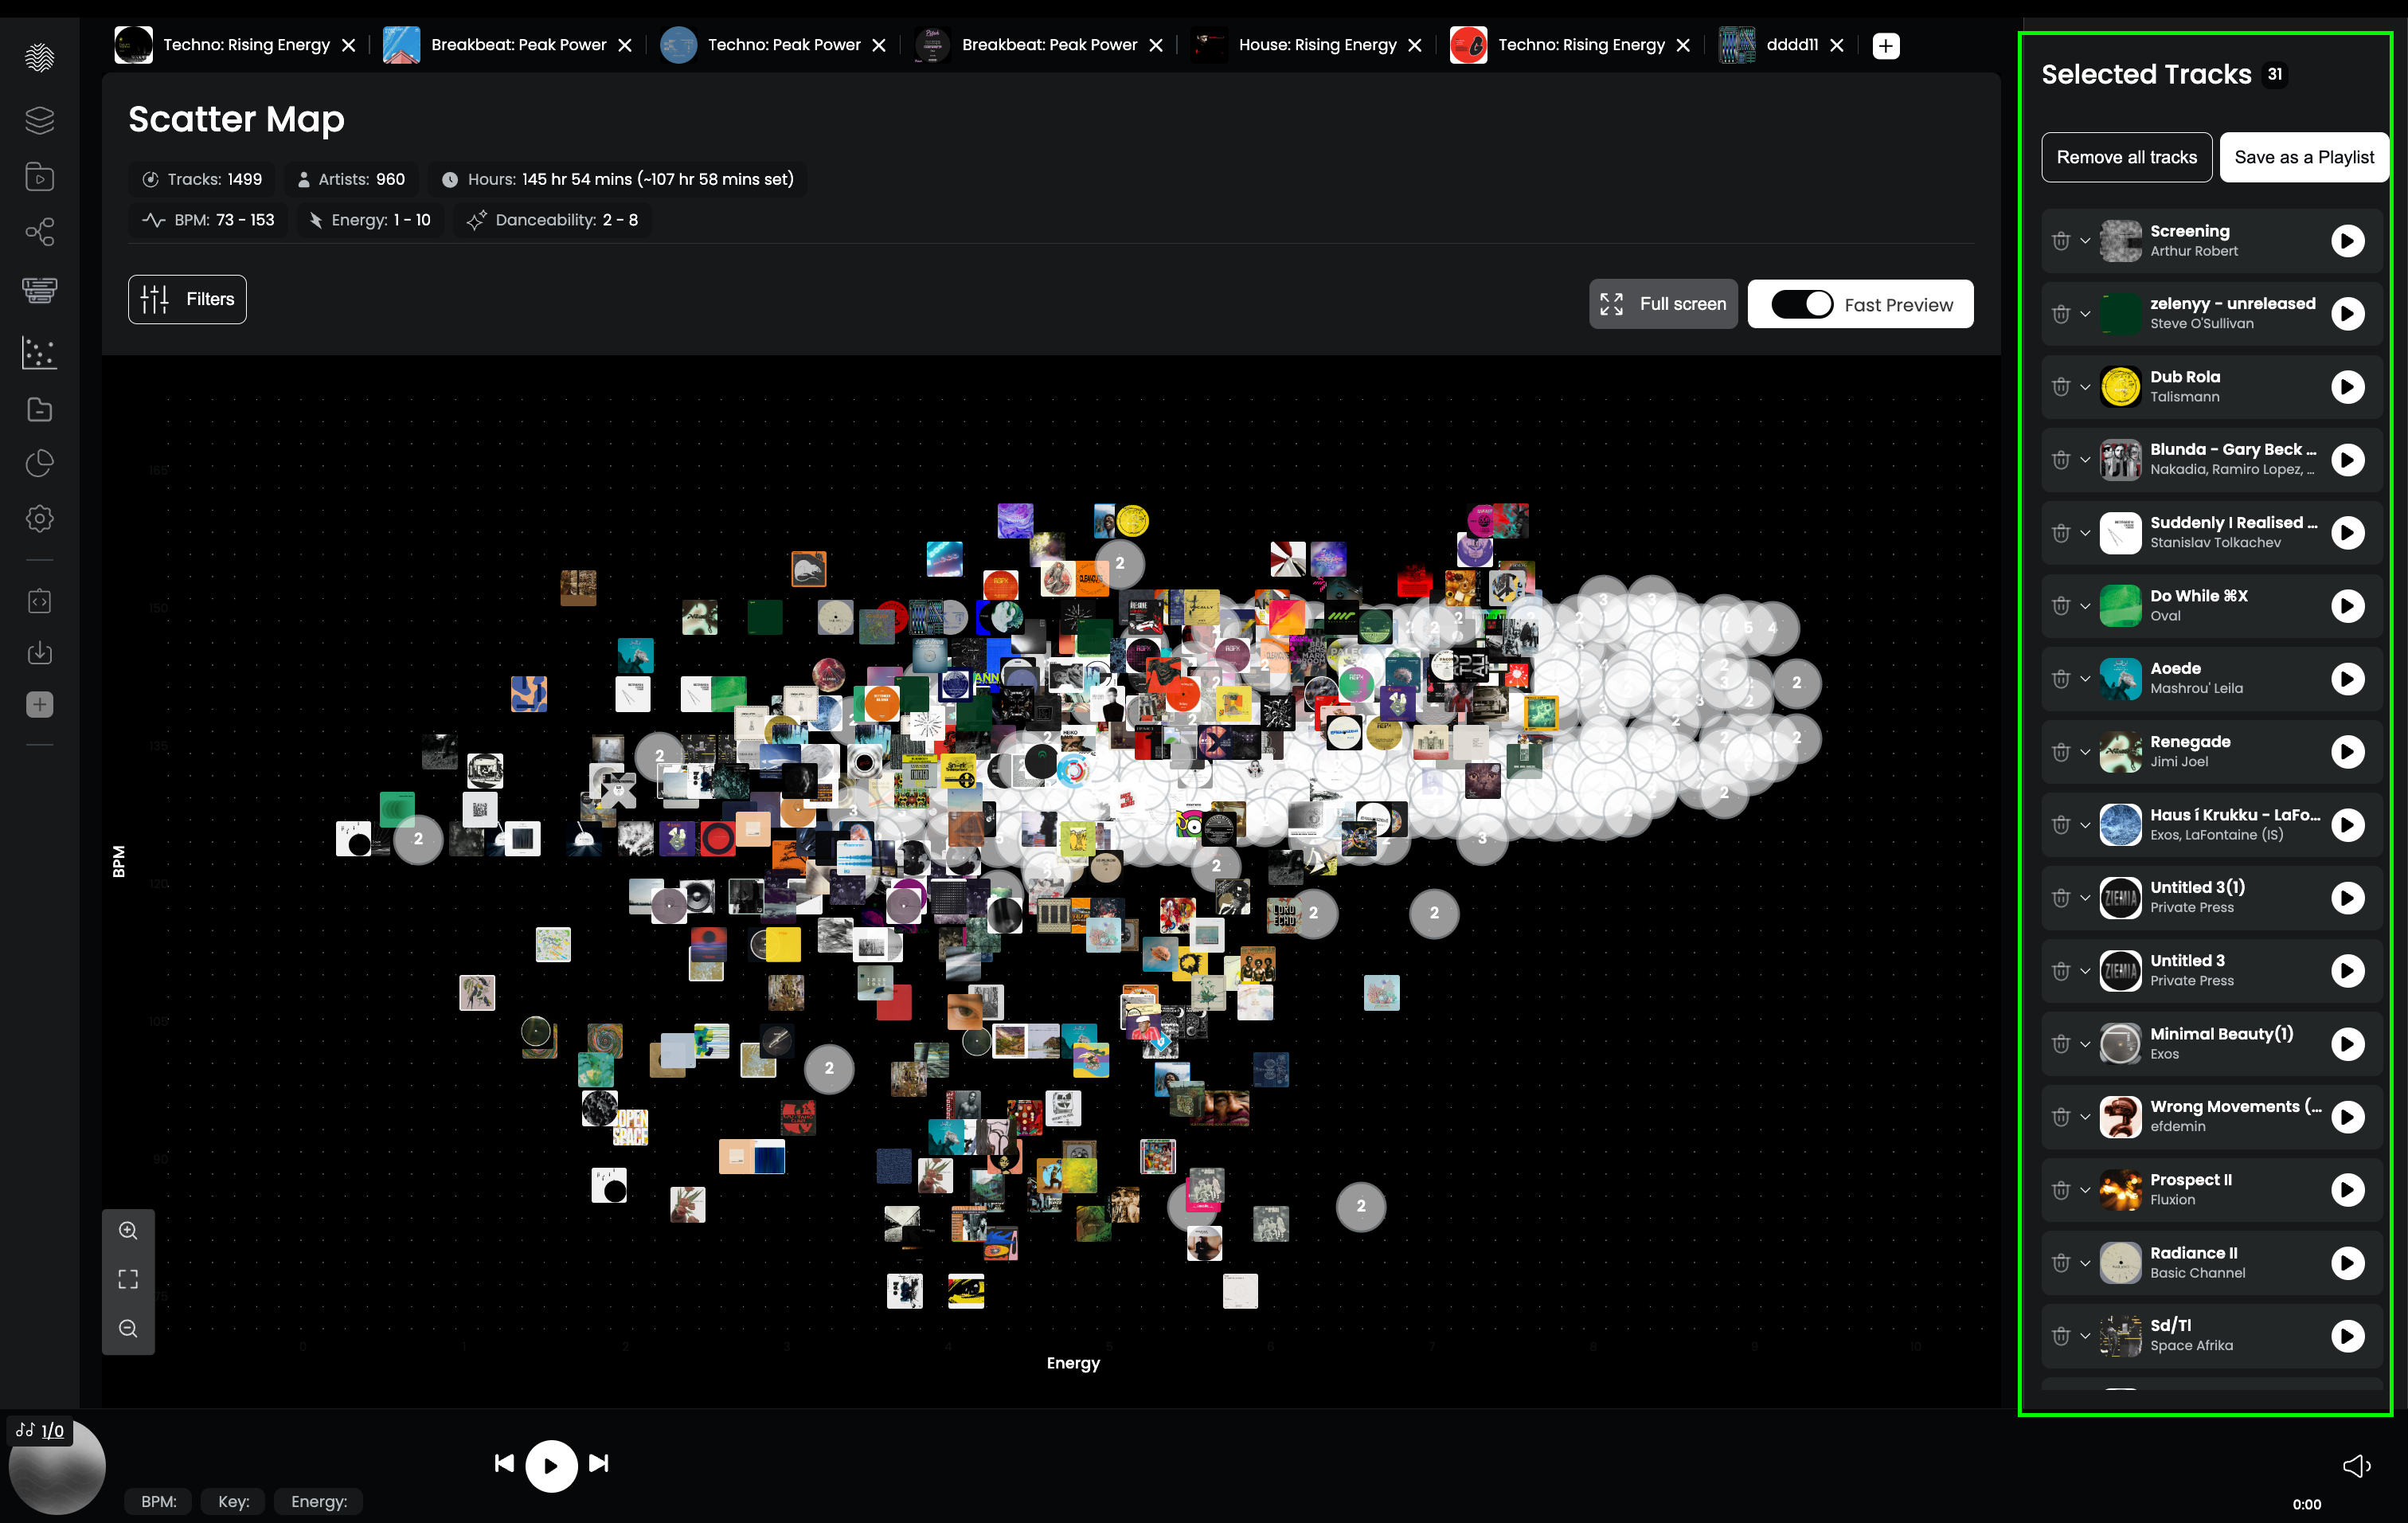Close the Techno: Peak Power tab
2408x1523 pixels.
coord(878,45)
